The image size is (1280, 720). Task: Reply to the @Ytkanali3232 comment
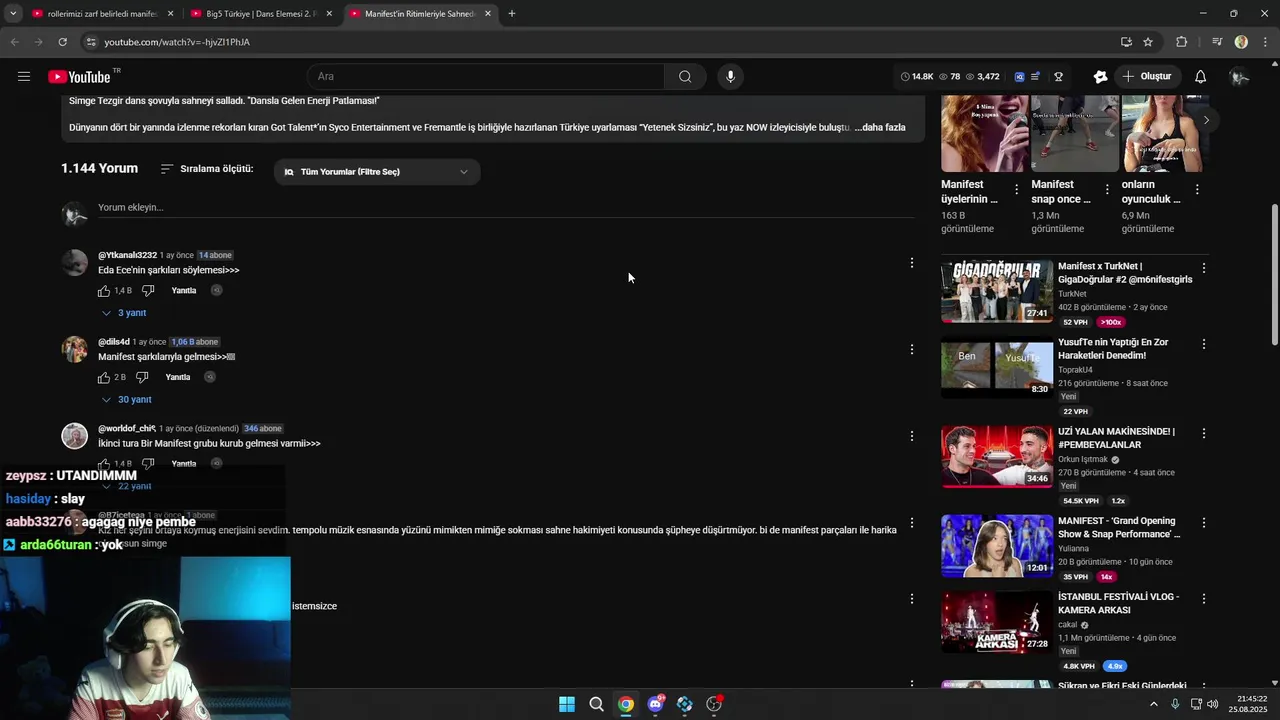tap(184, 291)
